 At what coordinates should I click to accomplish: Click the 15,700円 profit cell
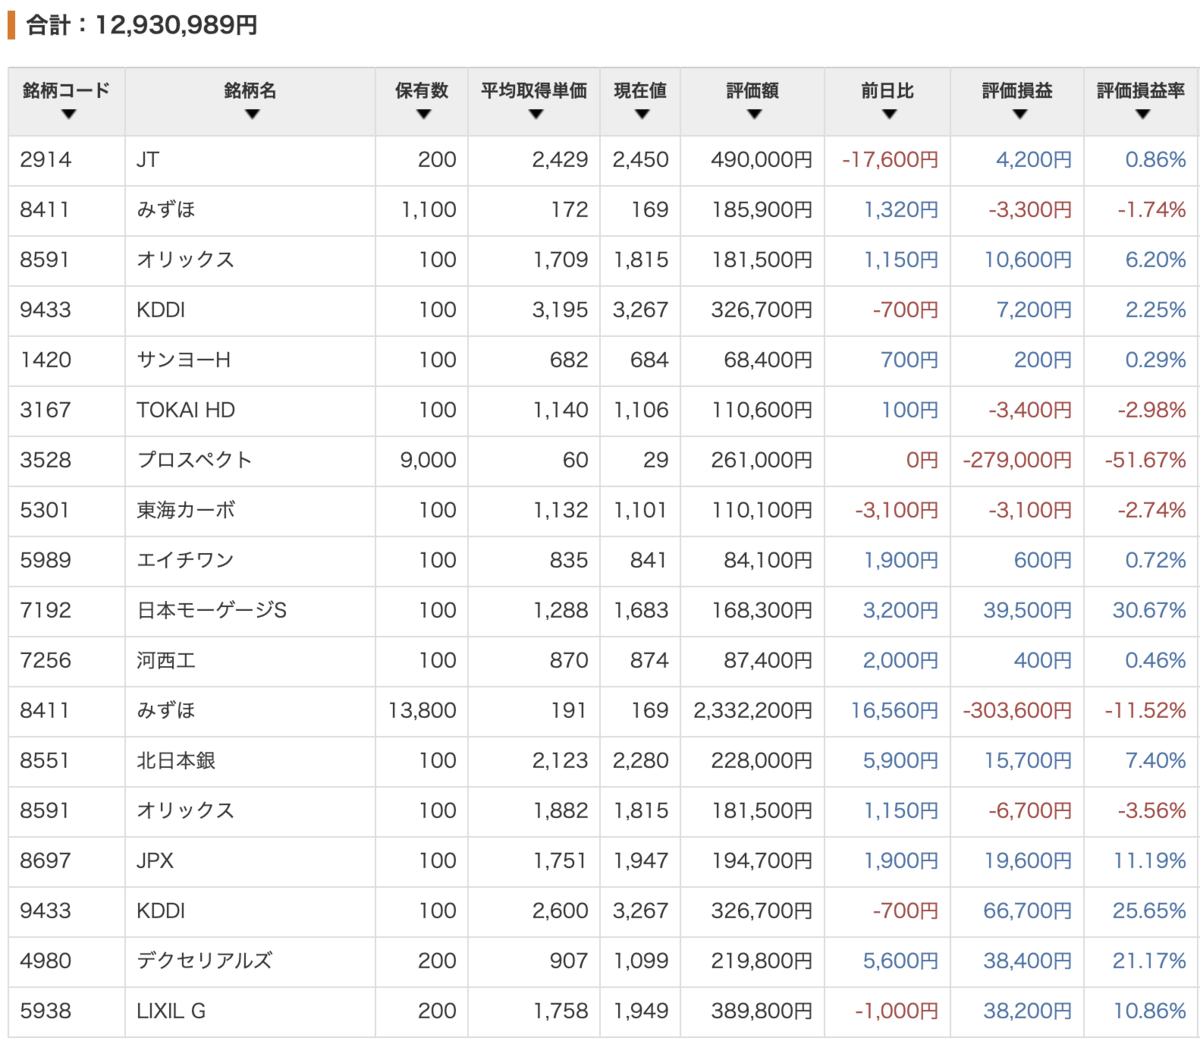click(1027, 760)
